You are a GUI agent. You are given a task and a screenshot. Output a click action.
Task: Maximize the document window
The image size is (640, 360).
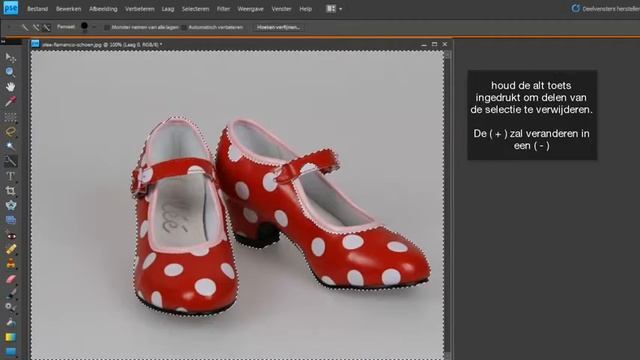pyautogui.click(x=434, y=44)
